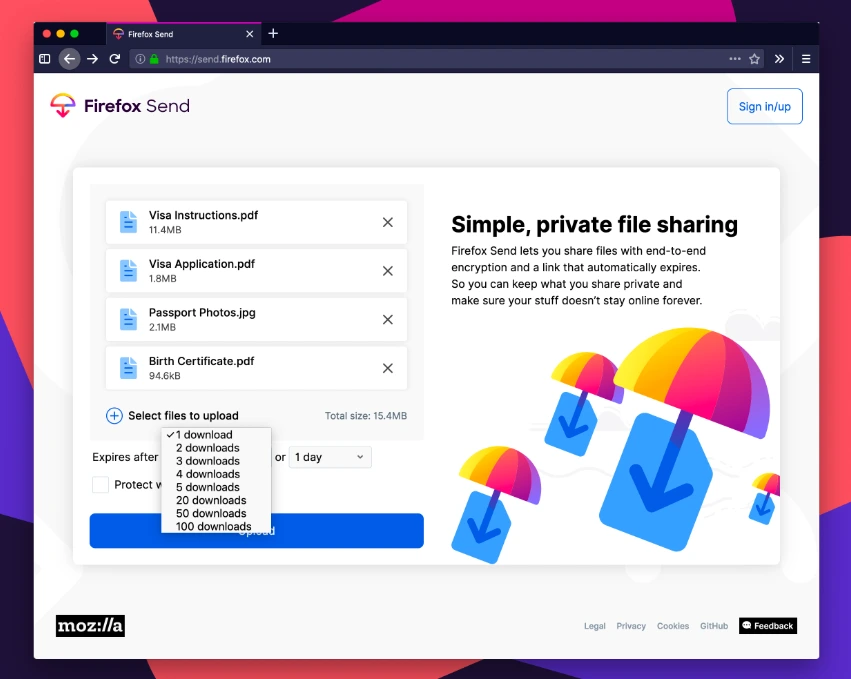The width and height of the screenshot is (851, 679).
Task: Click the green padlock security icon
Action: point(154,59)
